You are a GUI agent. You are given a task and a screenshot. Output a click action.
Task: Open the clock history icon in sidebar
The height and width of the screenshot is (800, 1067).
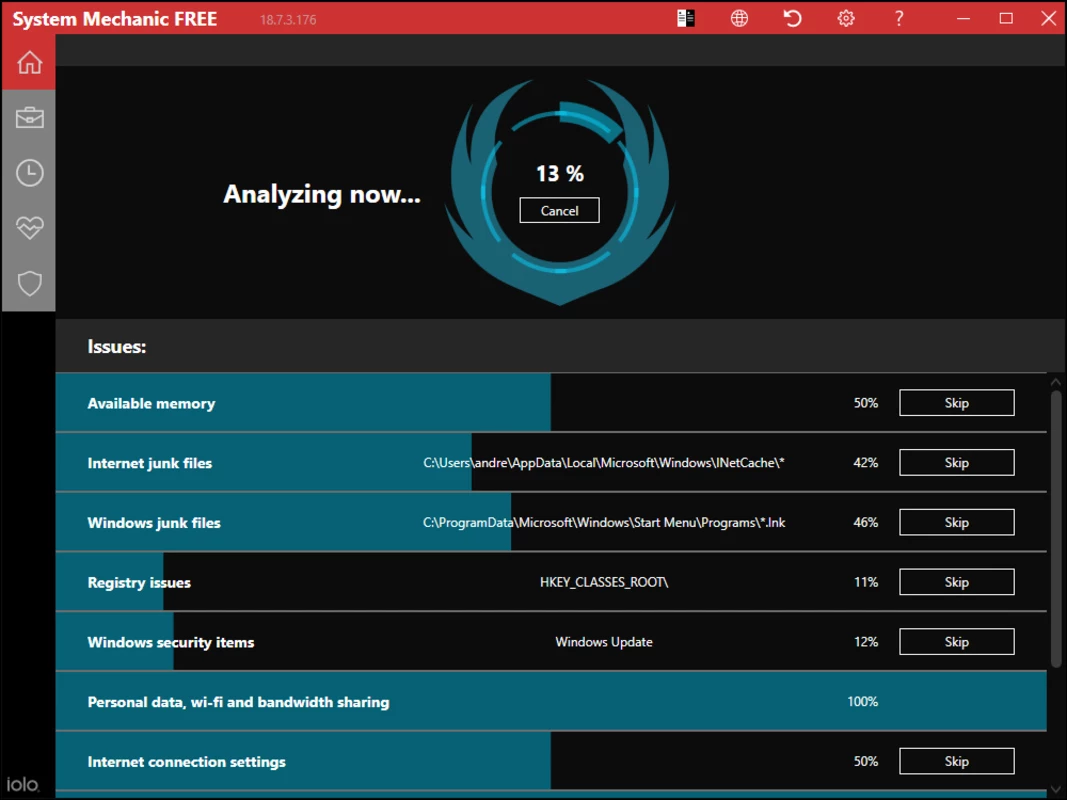point(29,173)
